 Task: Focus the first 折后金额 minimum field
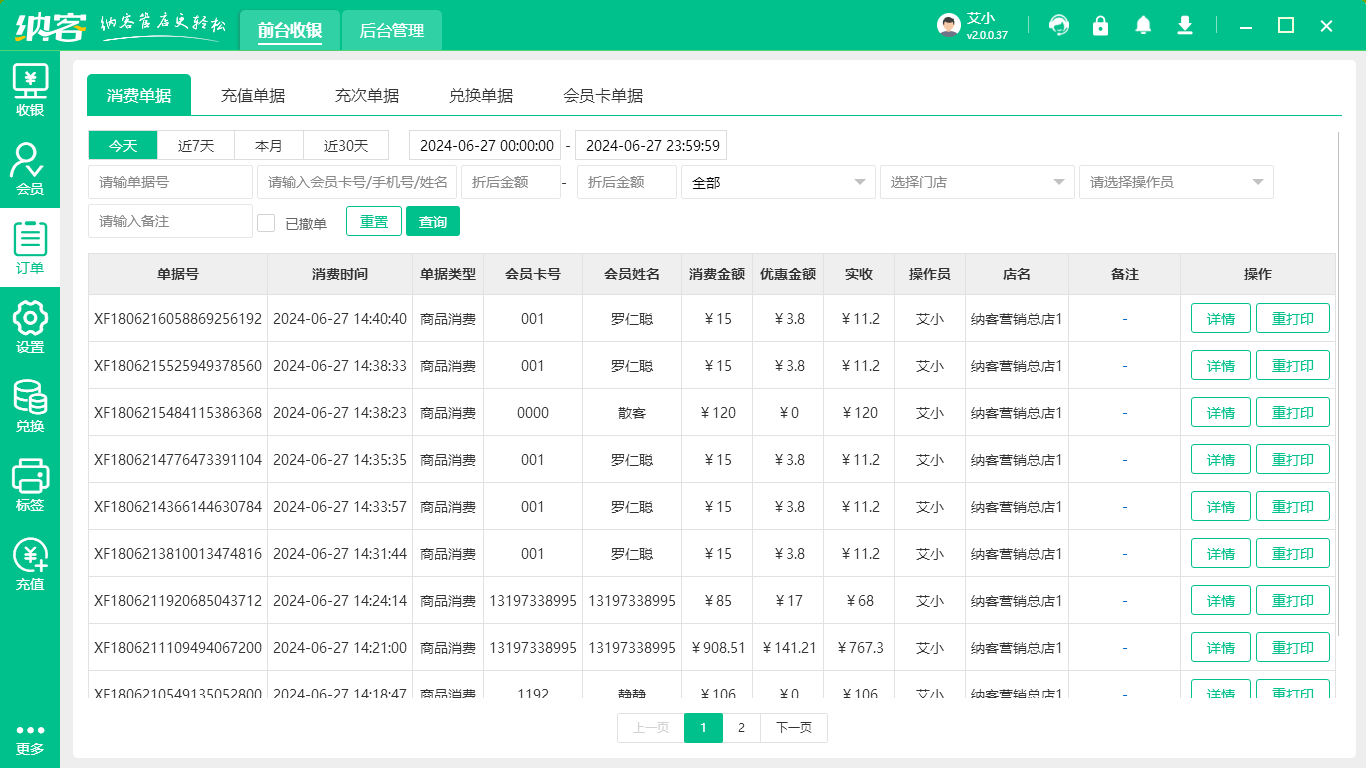point(511,182)
